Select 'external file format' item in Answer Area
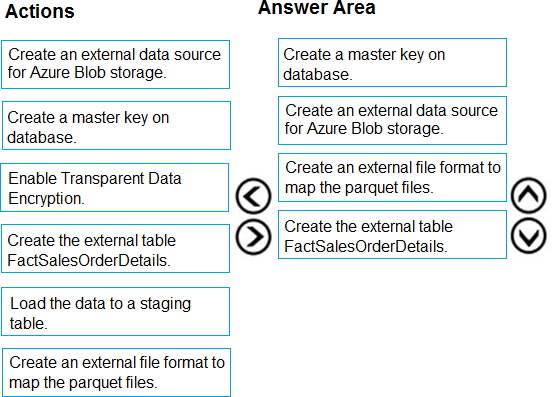 coord(393,177)
